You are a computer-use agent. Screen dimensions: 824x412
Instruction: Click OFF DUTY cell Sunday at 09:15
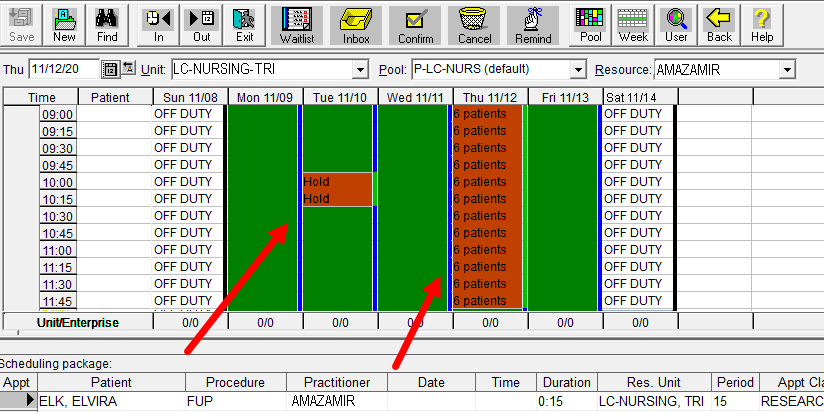click(188, 130)
